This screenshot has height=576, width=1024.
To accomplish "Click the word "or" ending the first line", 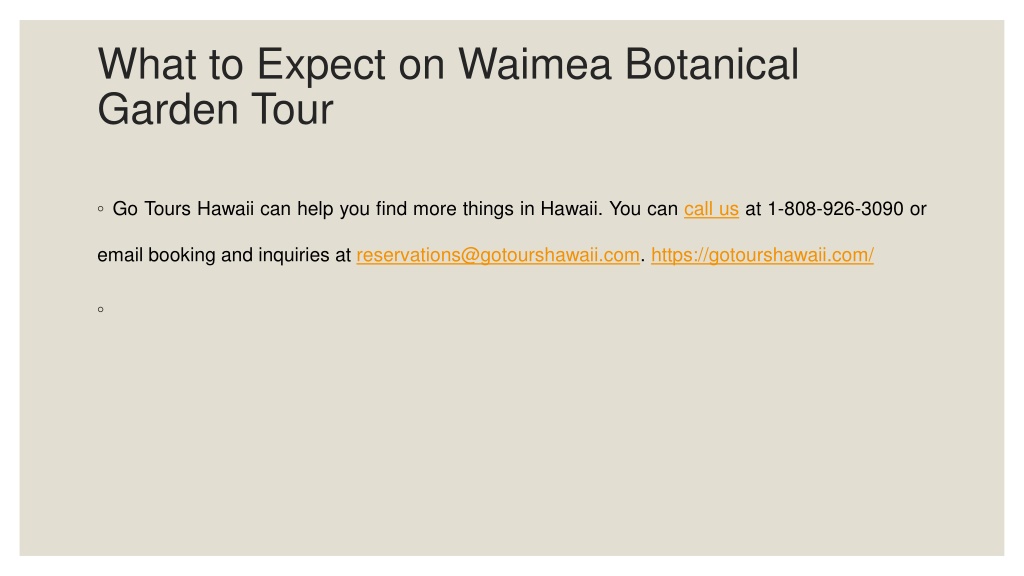I will click(x=918, y=210).
